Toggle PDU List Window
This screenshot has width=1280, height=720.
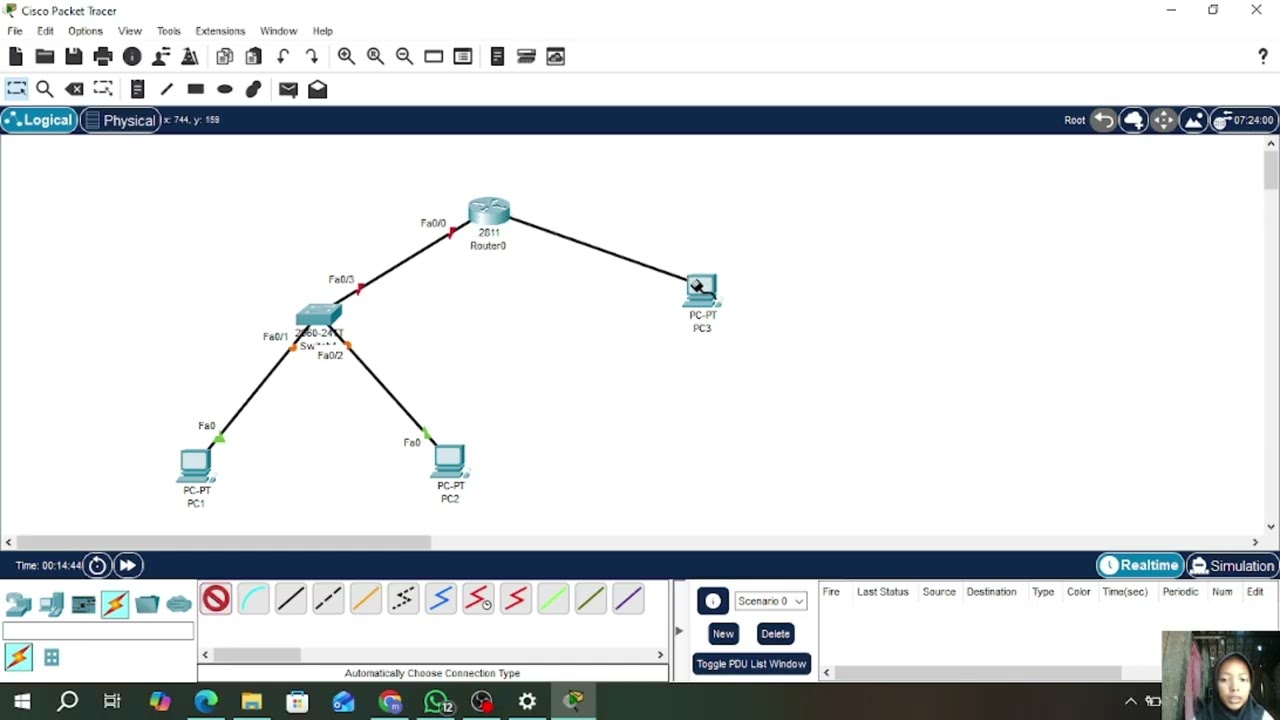coord(751,664)
